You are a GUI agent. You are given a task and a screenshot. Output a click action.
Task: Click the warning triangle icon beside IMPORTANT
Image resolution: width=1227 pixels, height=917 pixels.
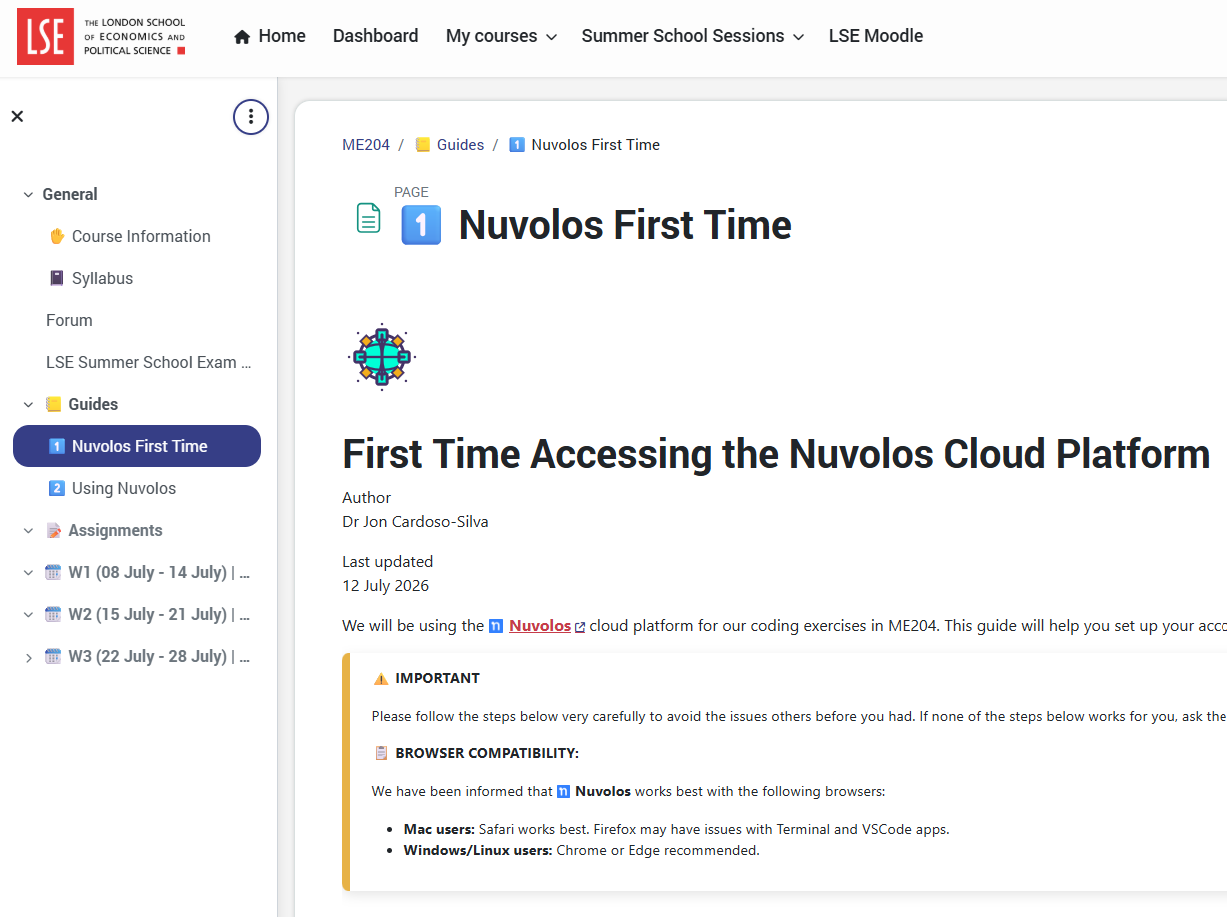pyautogui.click(x=381, y=678)
